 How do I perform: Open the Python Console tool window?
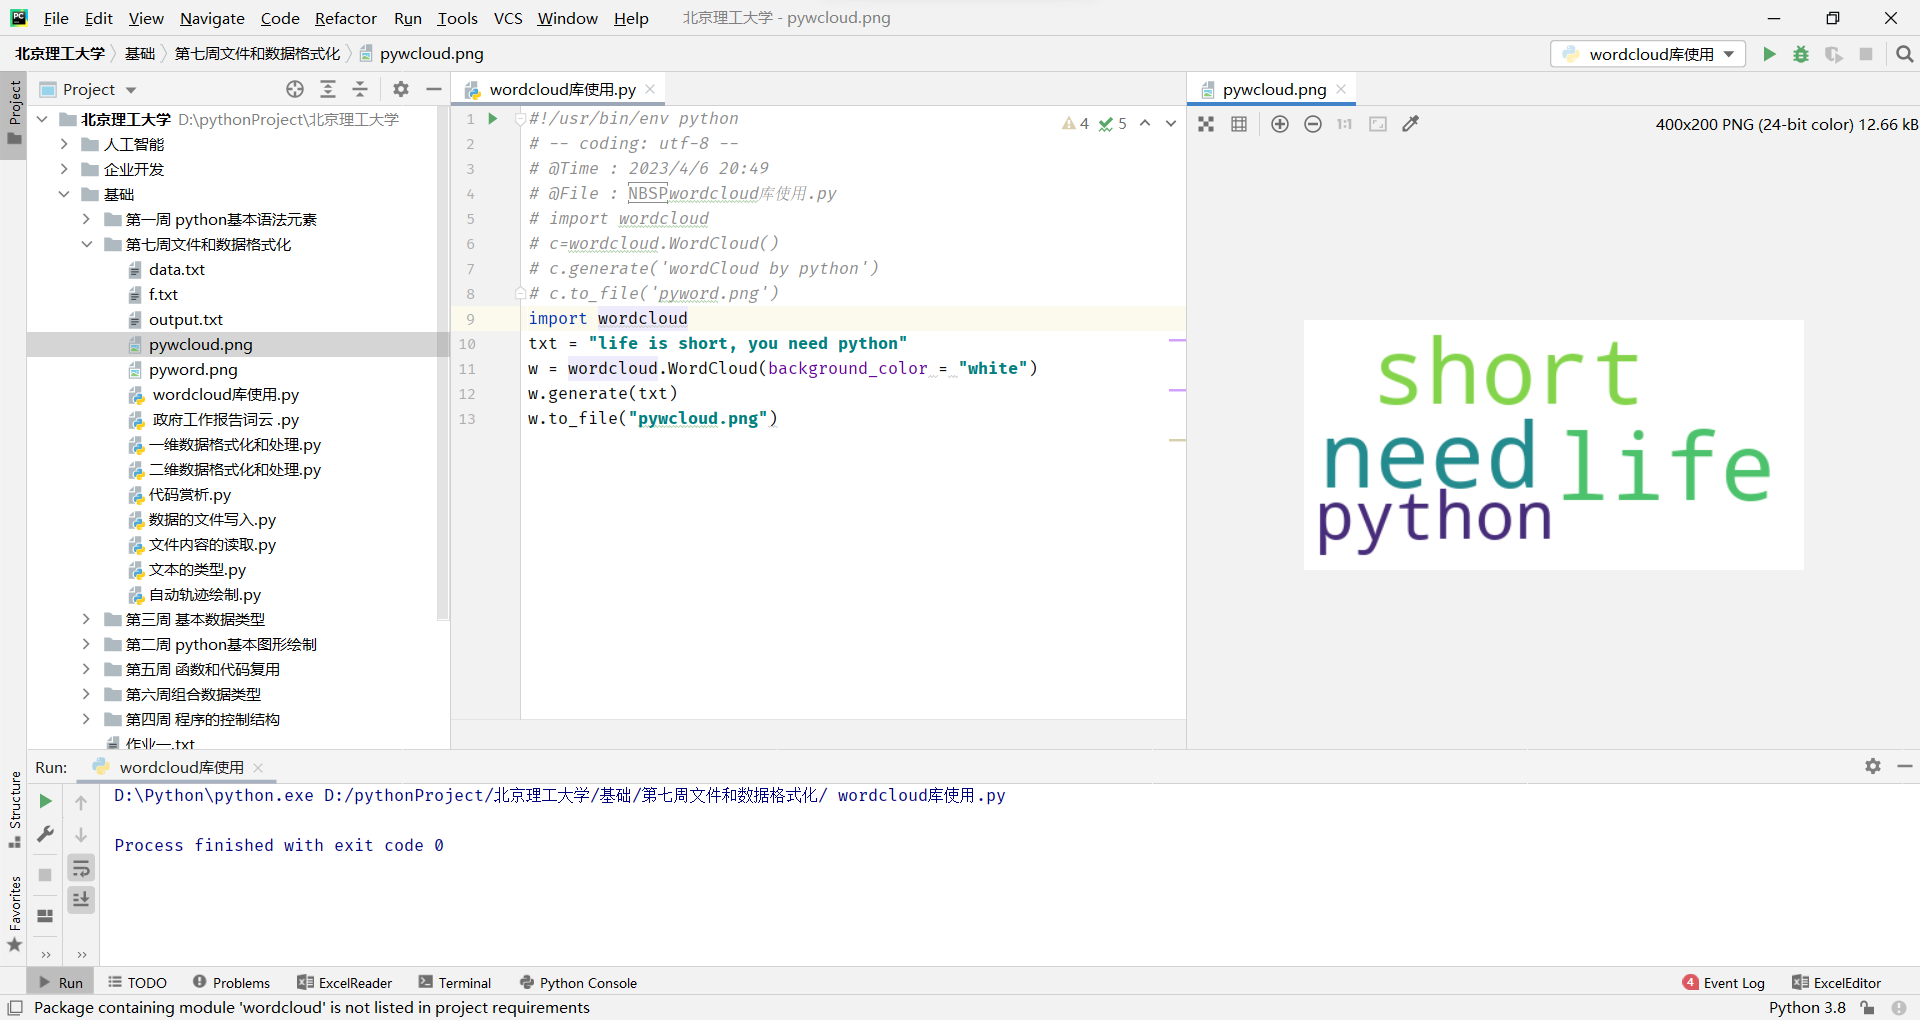[578, 983]
